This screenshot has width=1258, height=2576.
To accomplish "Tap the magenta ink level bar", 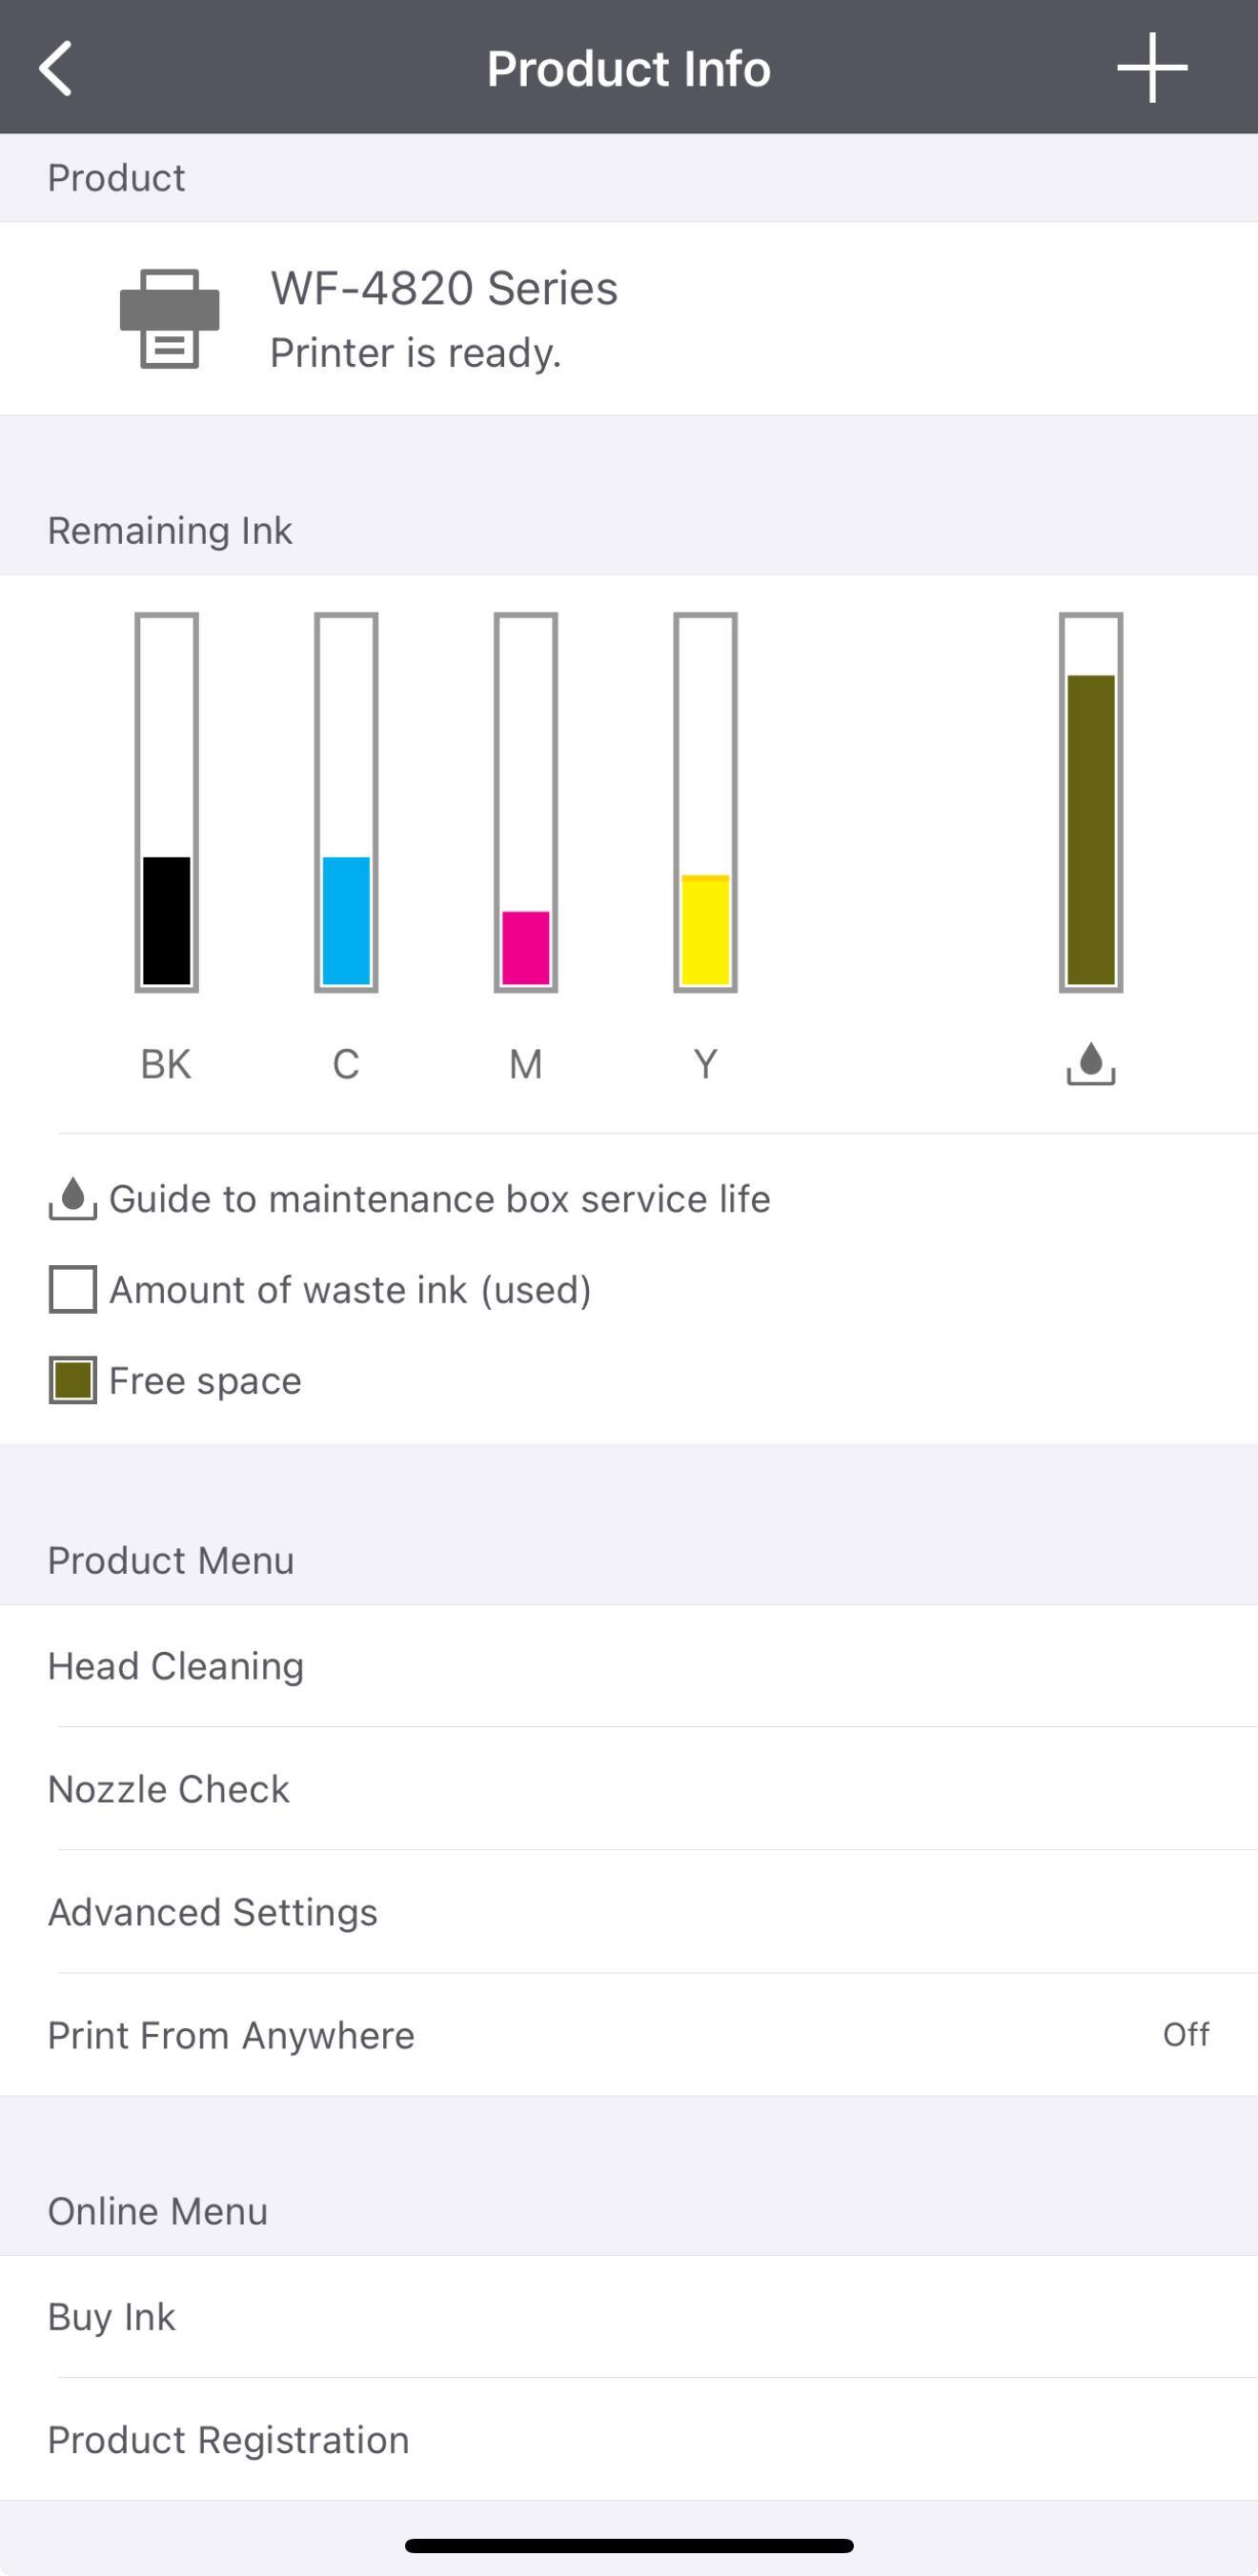I will 526,802.
